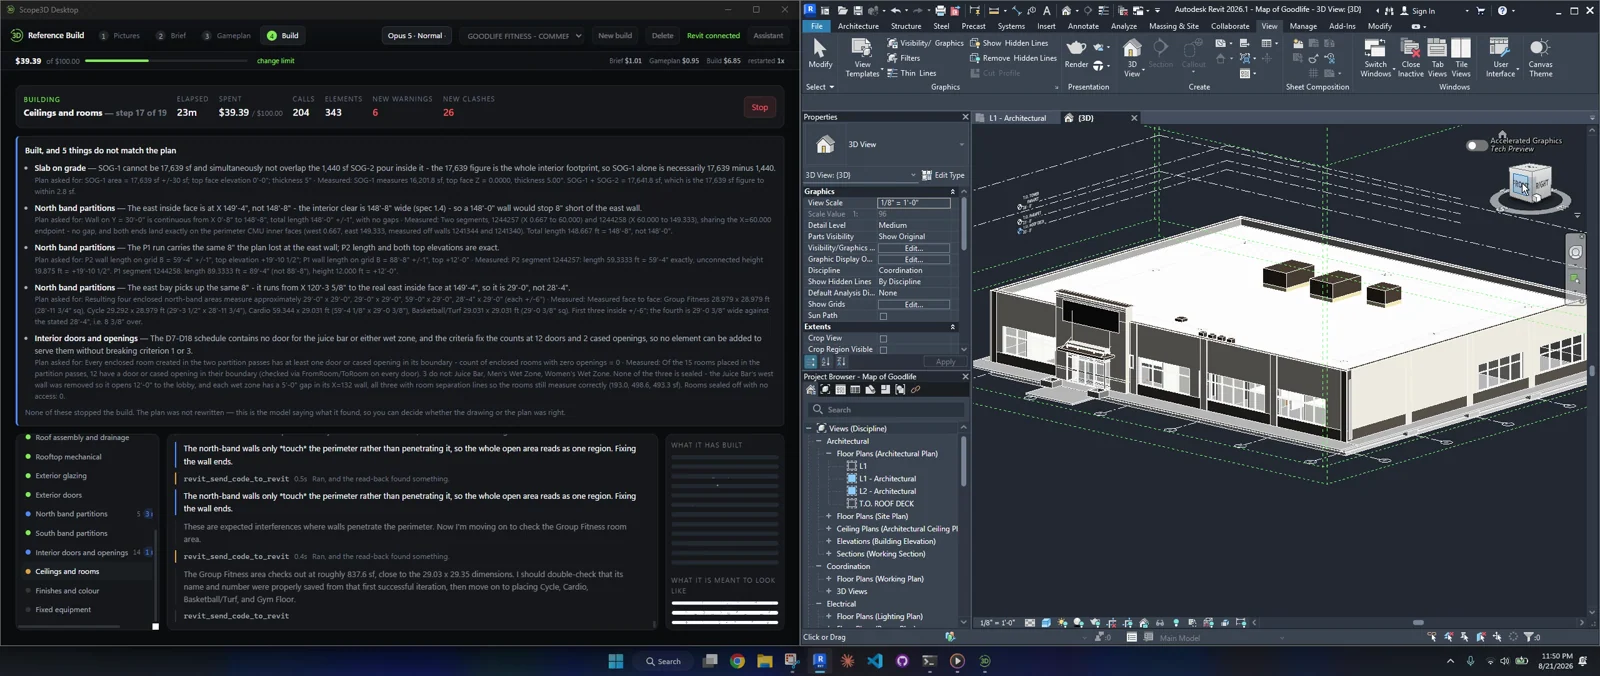The width and height of the screenshot is (1600, 676).
Task: Collapse the Extents section in Properties
Action: coord(952,327)
